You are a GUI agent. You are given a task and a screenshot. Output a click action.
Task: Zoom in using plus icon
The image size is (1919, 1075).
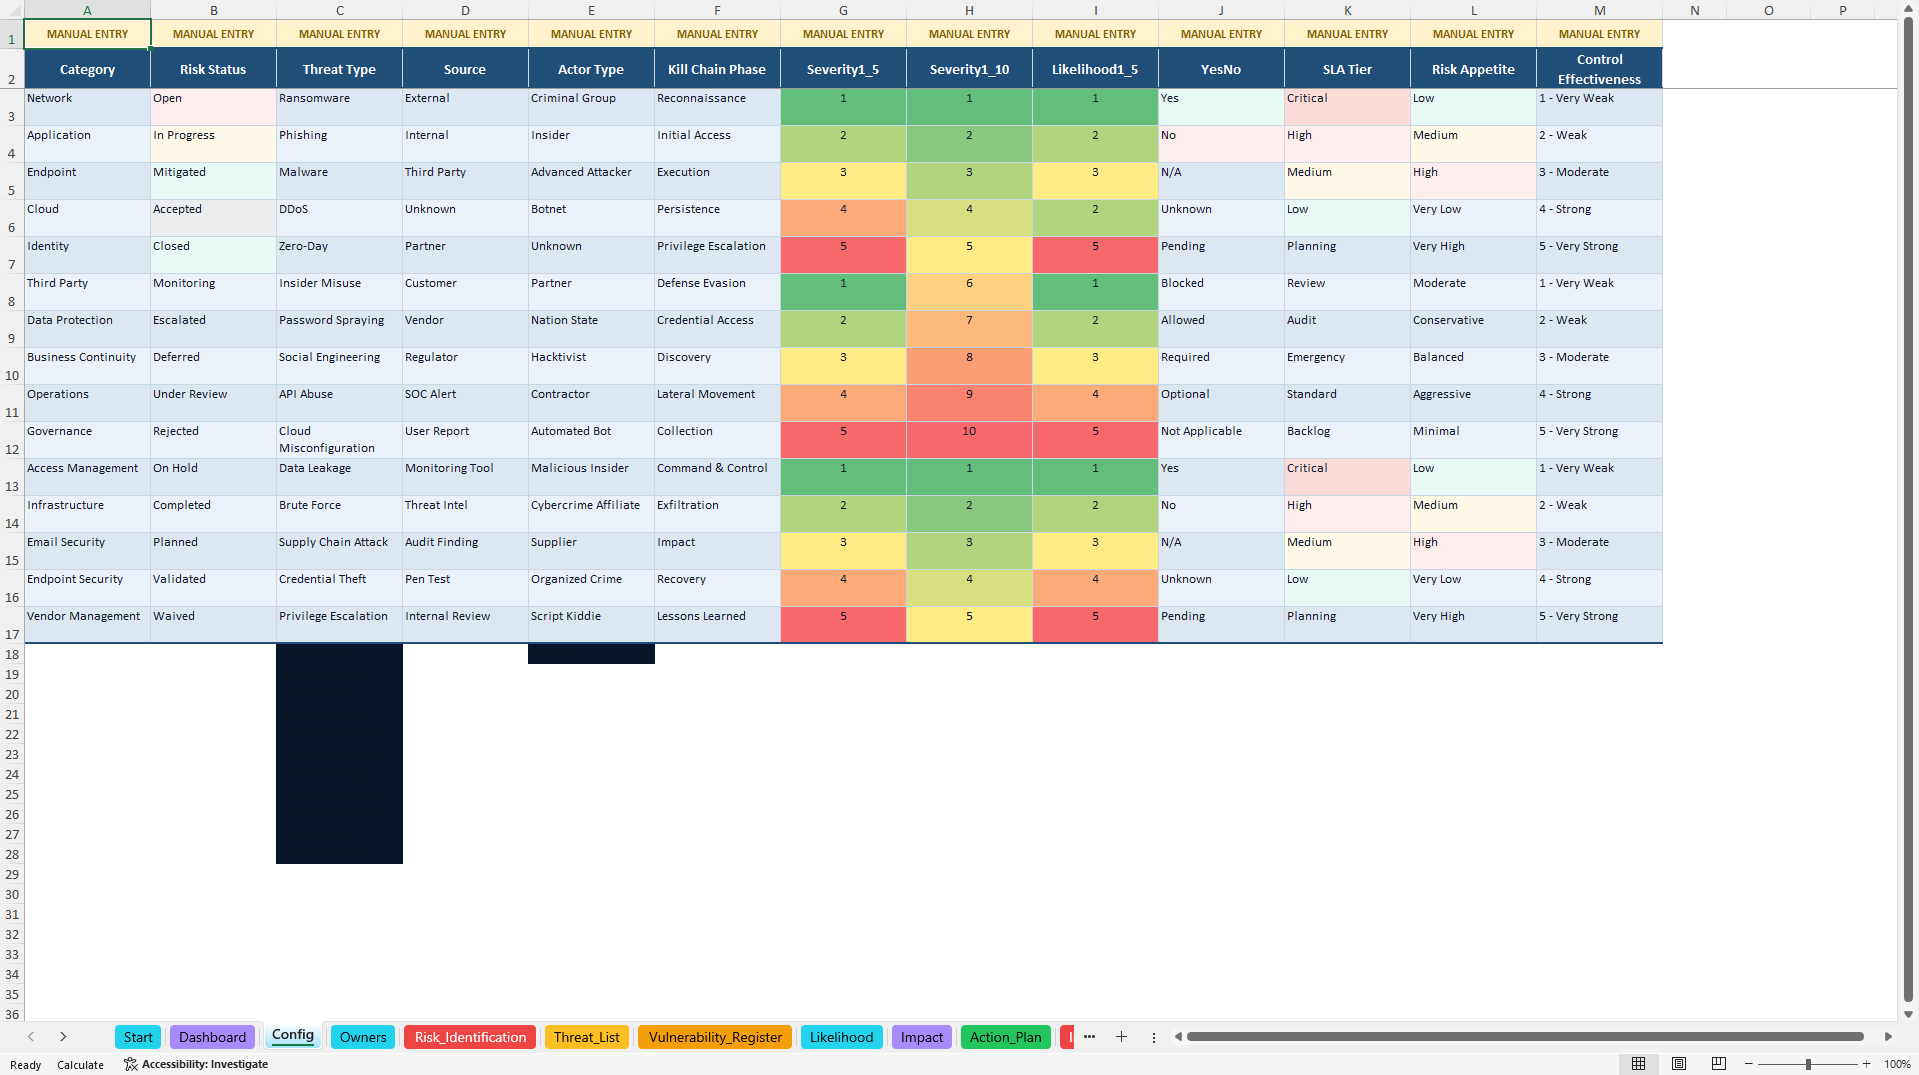pos(1867,1064)
